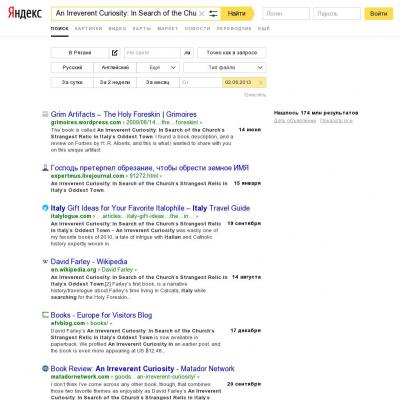The image size is (400, 400).
Task: Click the yellow Найти search button
Action: 237,14
